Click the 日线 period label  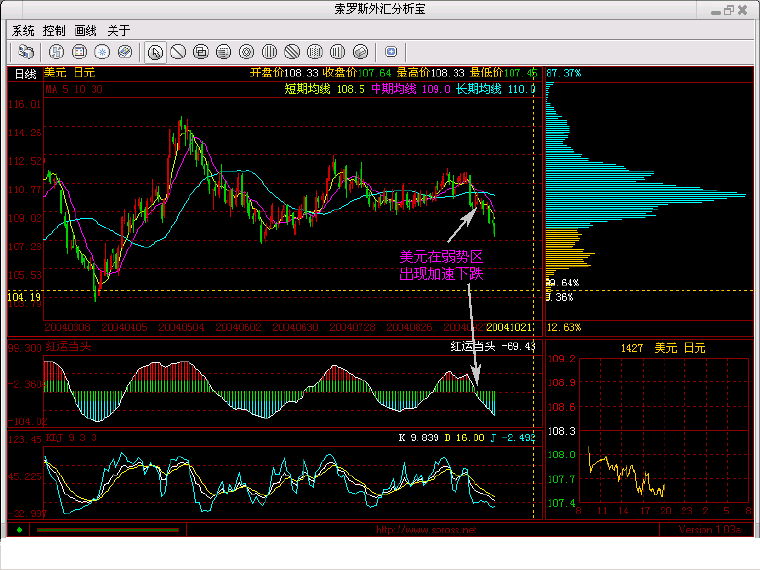[x=24, y=74]
